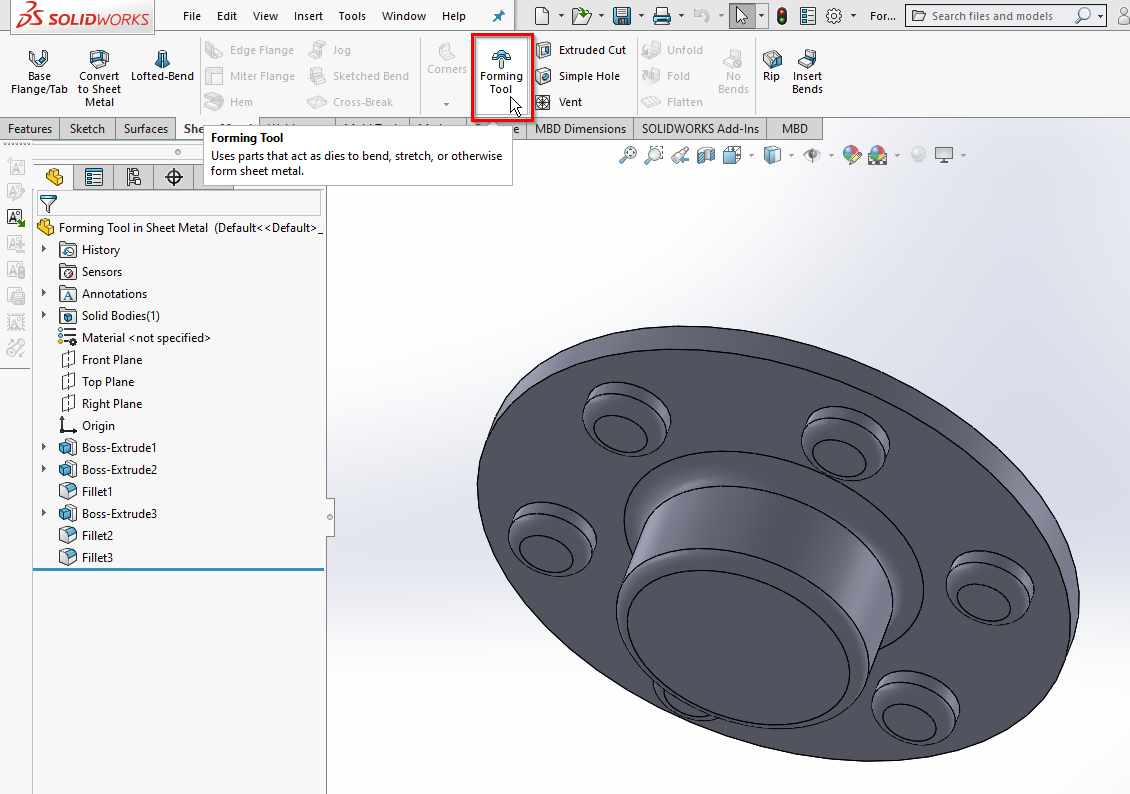
Task: Toggle the Section View icon
Action: 706,155
